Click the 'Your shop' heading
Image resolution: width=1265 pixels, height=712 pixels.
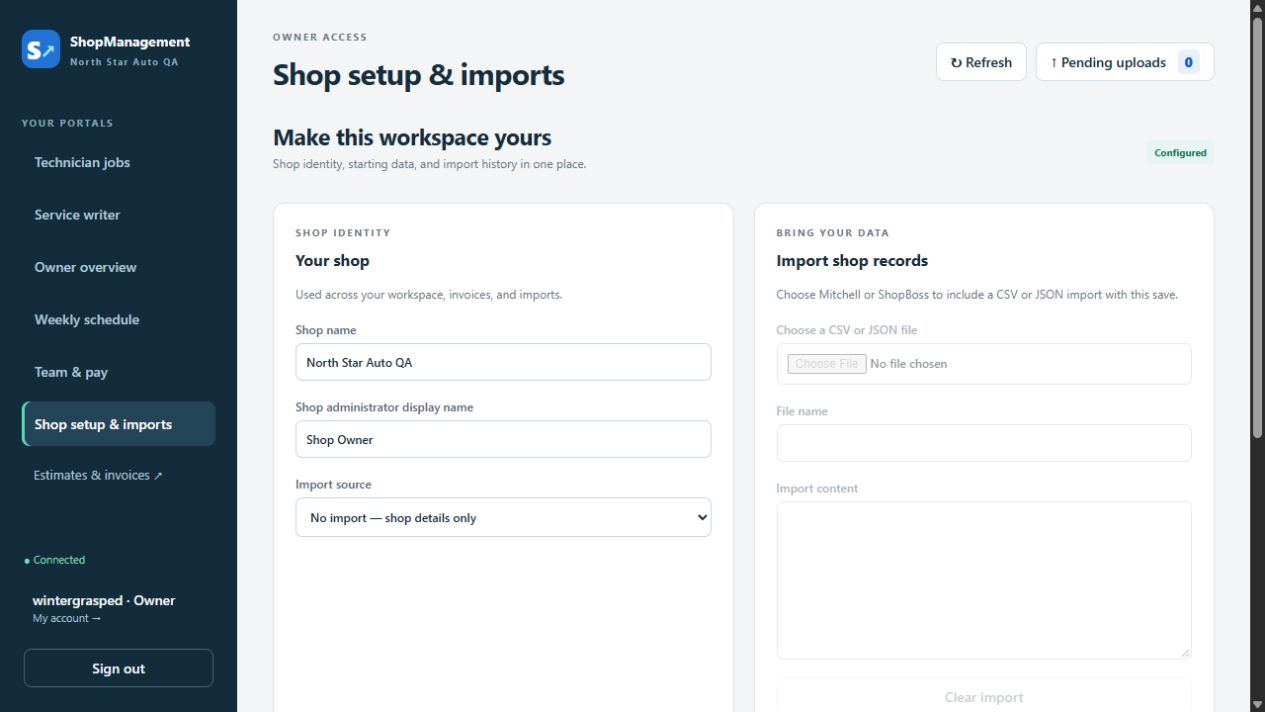(x=332, y=261)
